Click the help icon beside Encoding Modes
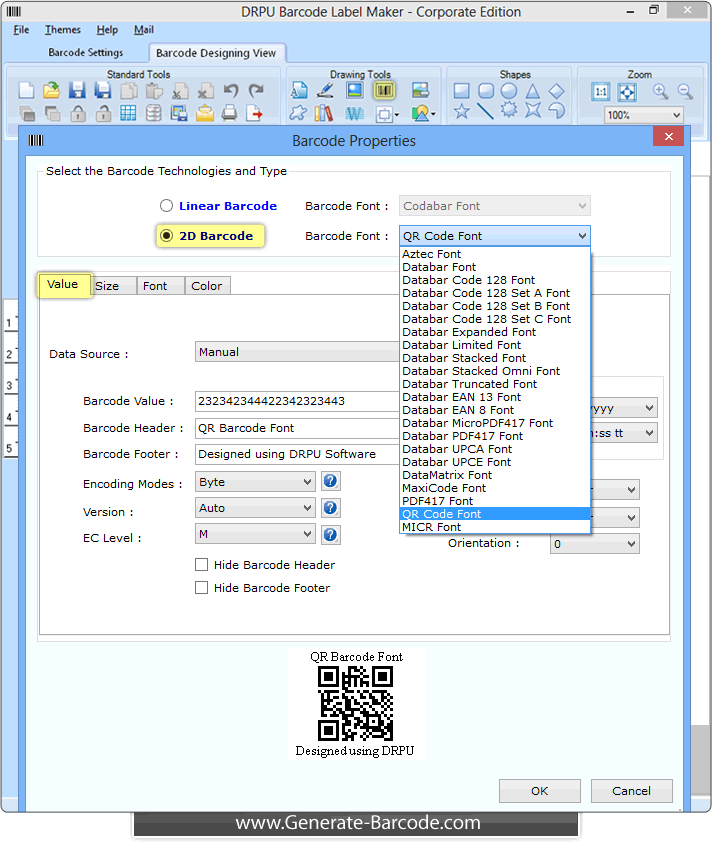 click(x=330, y=482)
